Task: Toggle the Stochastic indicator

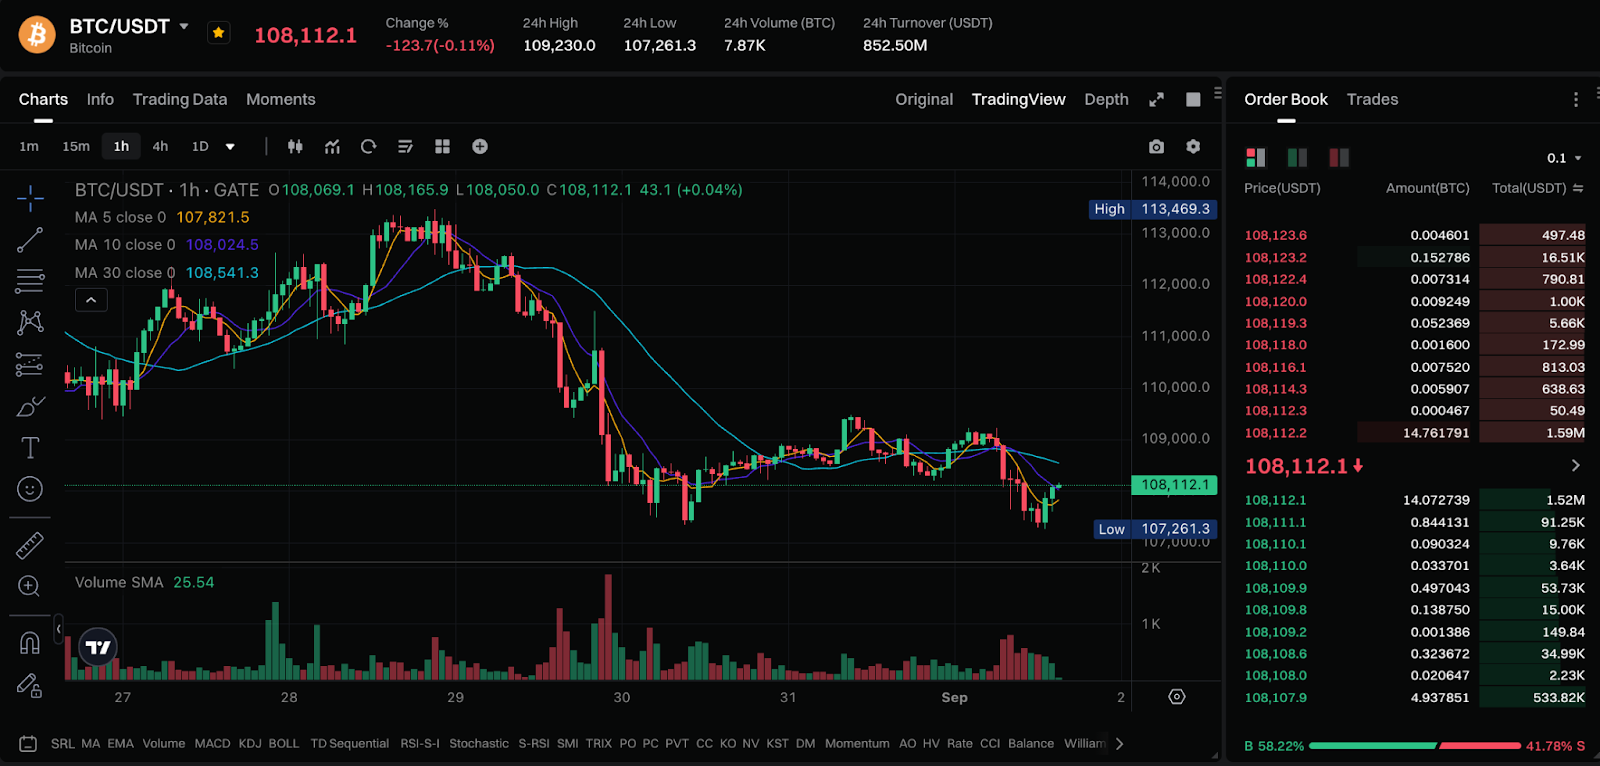Action: coord(479,743)
